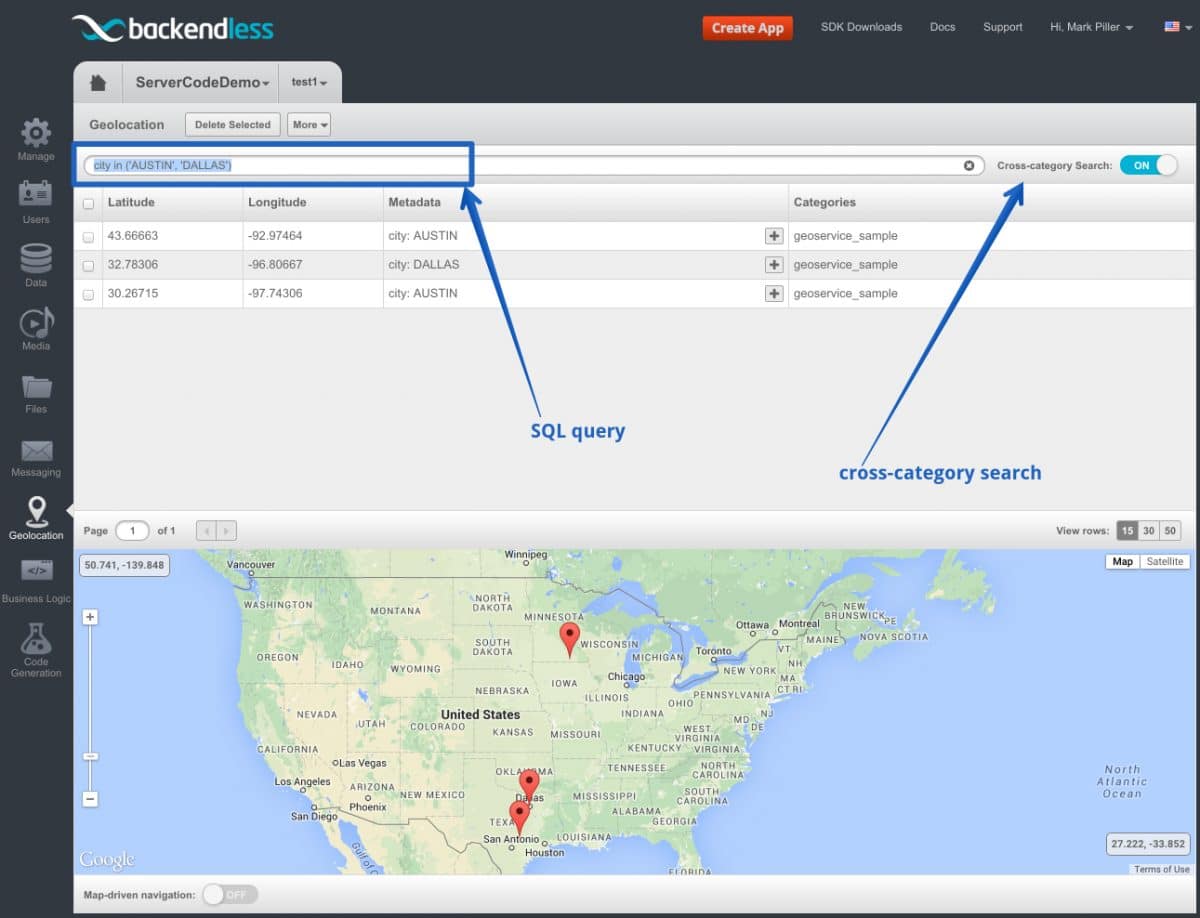Switch map to Satellite view
This screenshot has height=918, width=1200.
coord(1164,562)
